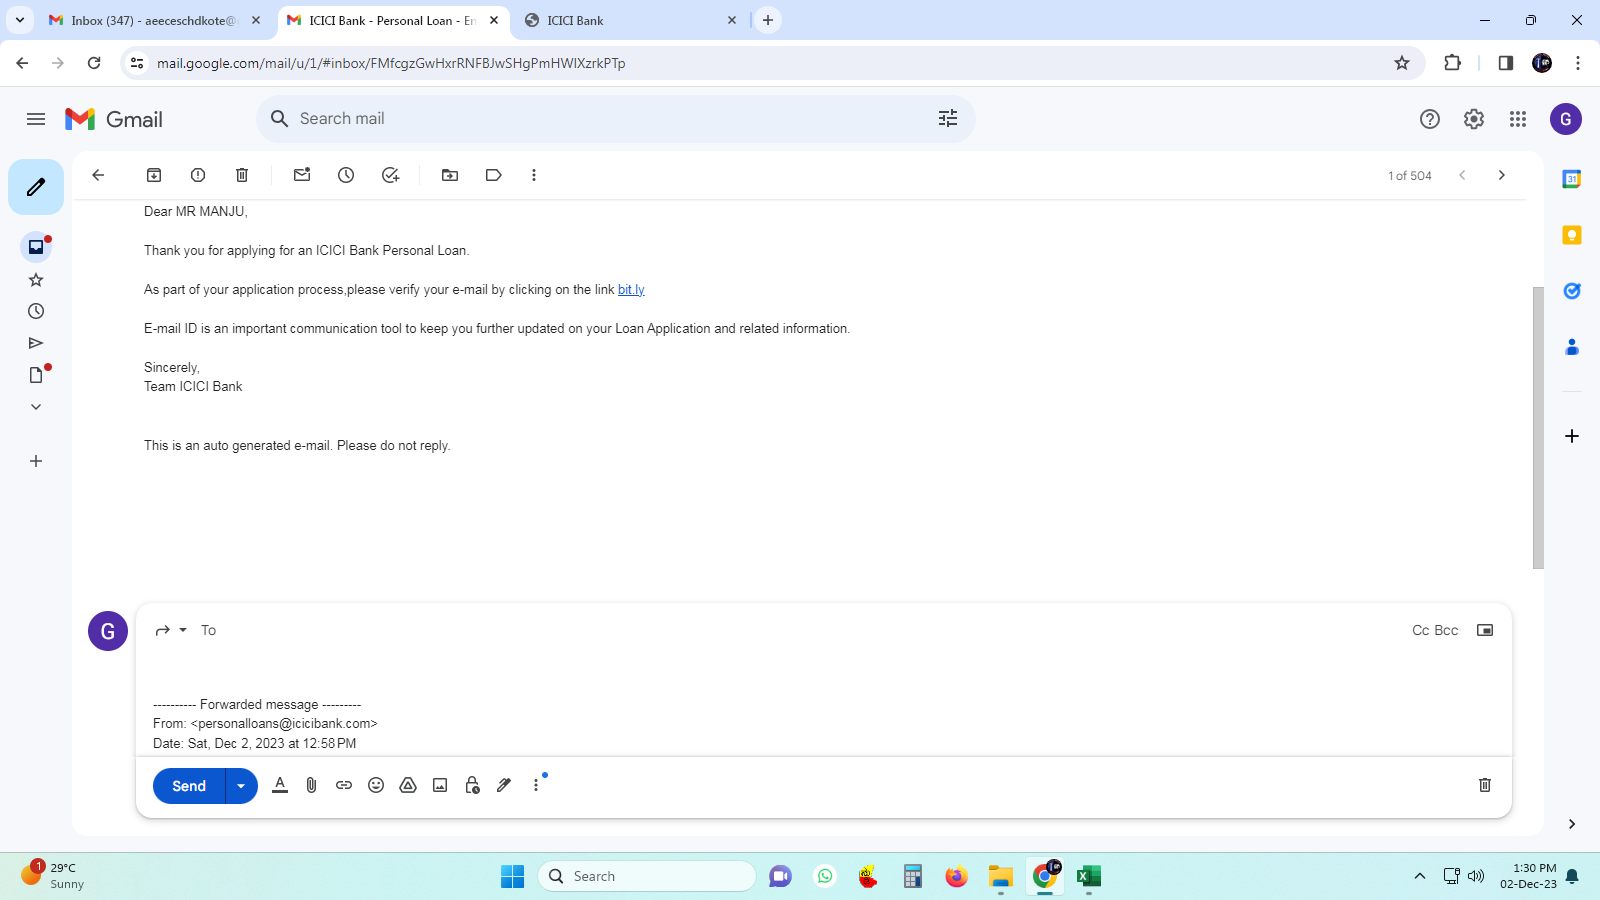The width and height of the screenshot is (1600, 900).
Task: Open Drafts in sidebar
Action: coord(36,375)
